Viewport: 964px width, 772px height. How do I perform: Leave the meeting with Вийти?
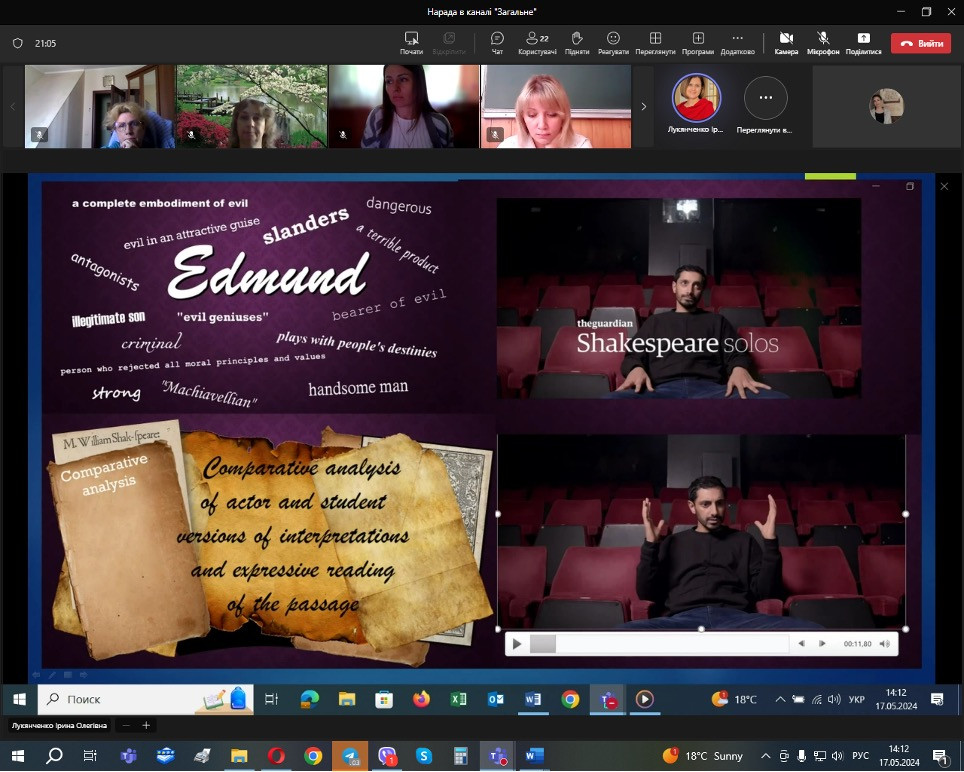(921, 43)
